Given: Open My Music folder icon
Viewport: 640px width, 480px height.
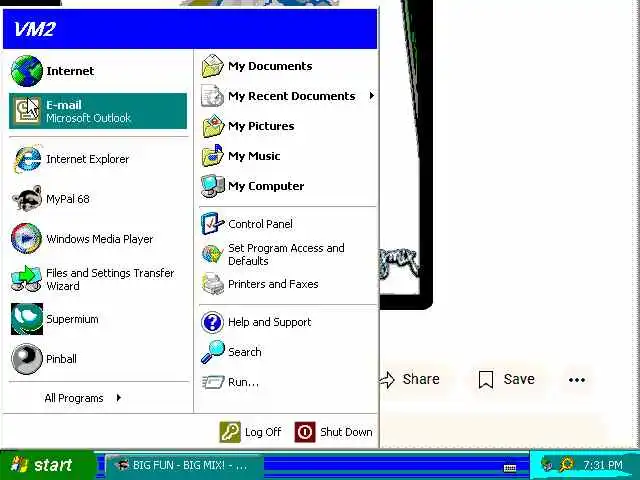Looking at the screenshot, I should 213,156.
